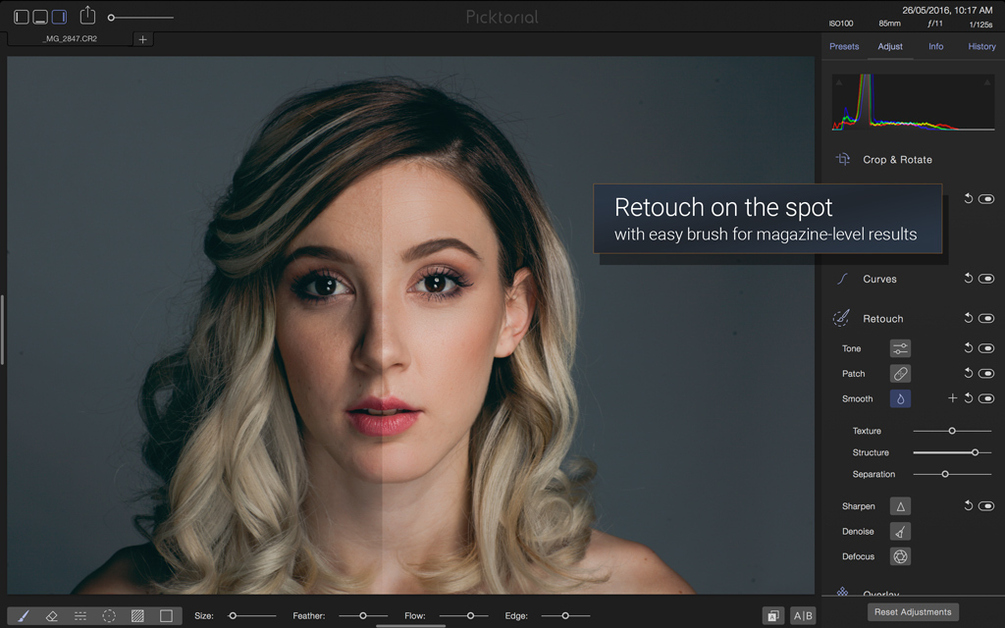
Task: Click the share export icon
Action: pyautogui.click(x=87, y=15)
